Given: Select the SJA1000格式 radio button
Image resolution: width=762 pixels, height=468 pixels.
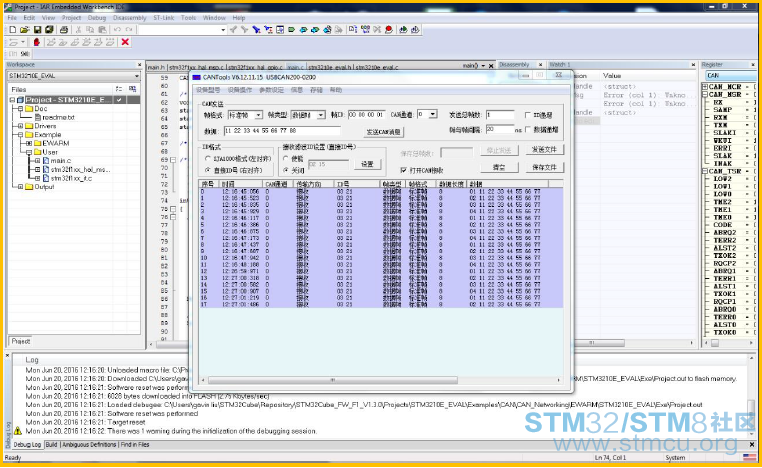Looking at the screenshot, I should [x=208, y=159].
